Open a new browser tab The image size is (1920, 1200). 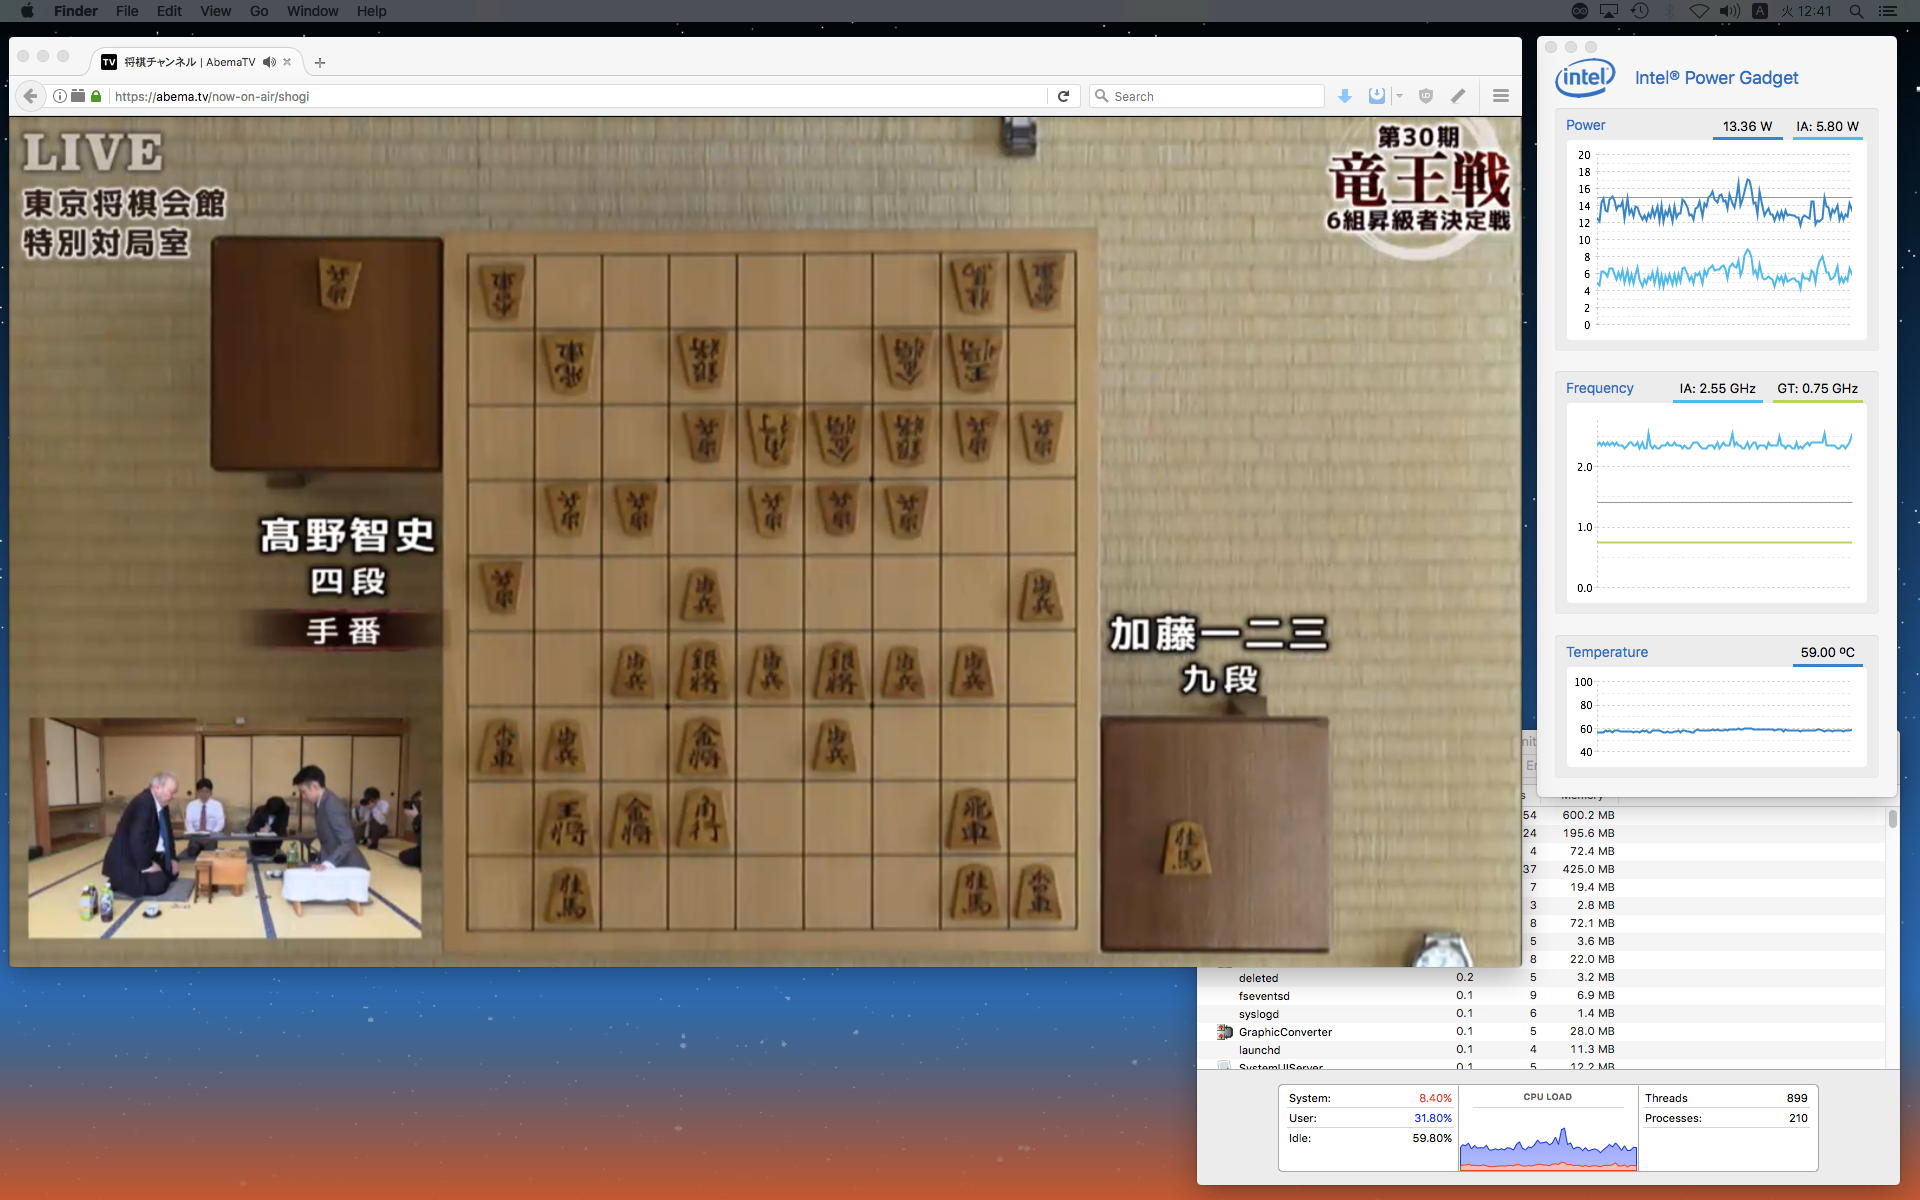click(320, 62)
